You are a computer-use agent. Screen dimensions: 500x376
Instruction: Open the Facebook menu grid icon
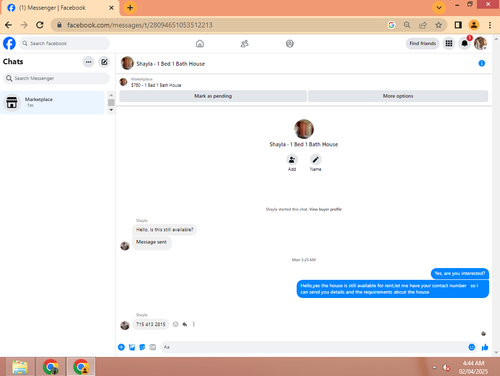pos(449,43)
